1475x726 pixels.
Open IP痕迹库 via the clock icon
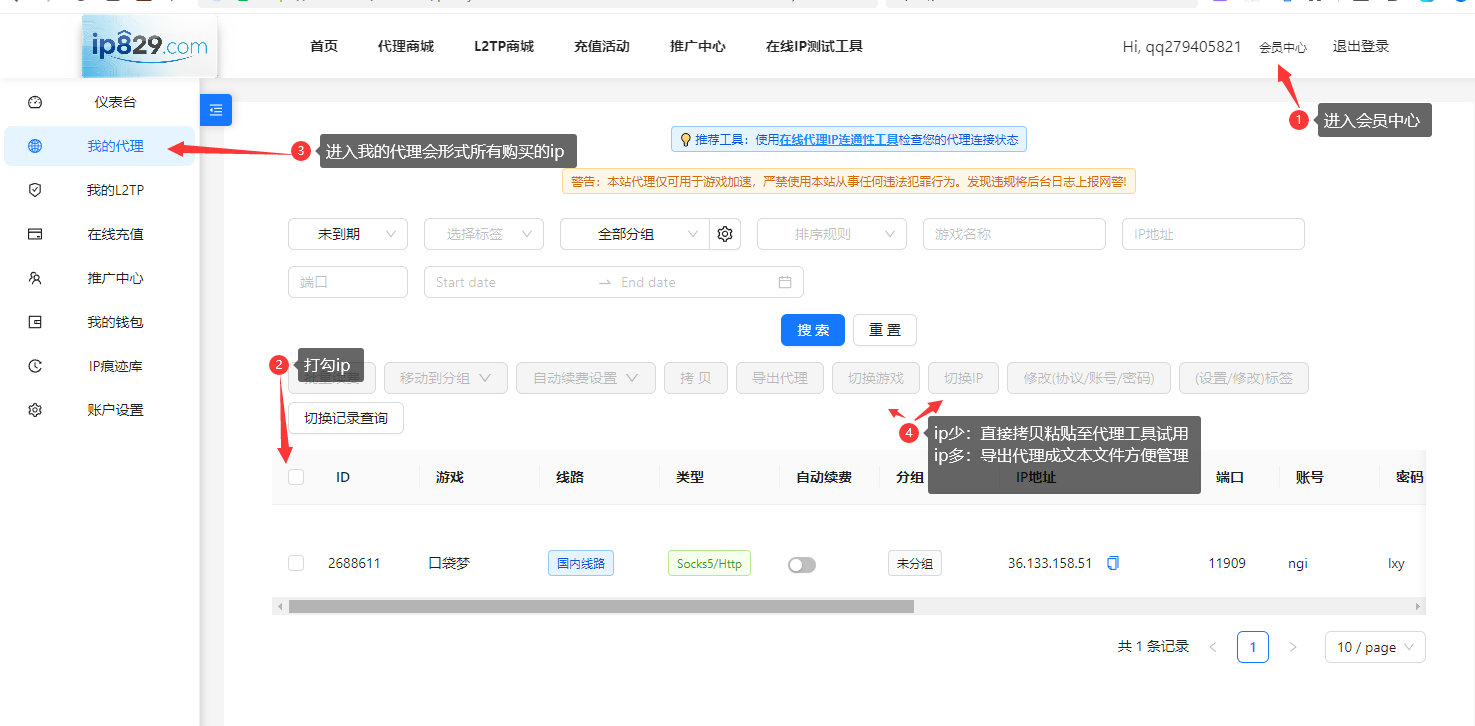(35, 365)
